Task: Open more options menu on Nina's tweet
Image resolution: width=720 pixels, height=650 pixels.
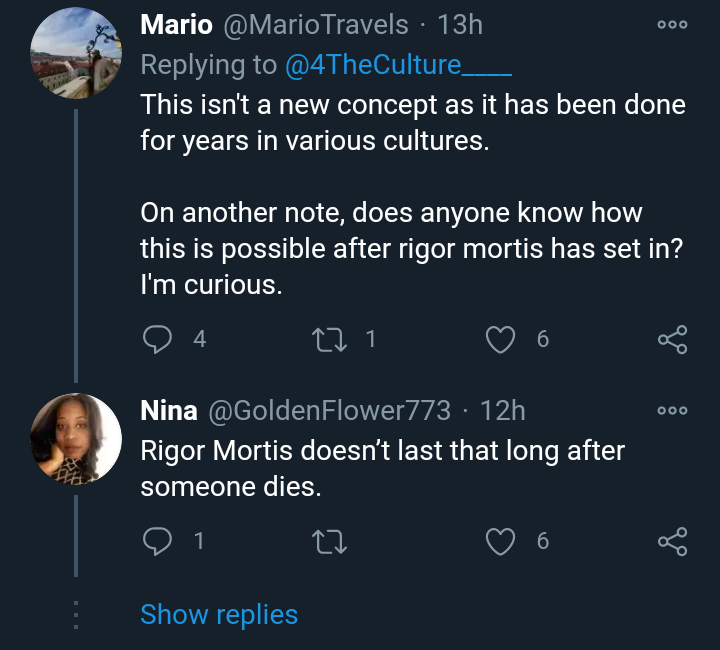Action: point(672,410)
